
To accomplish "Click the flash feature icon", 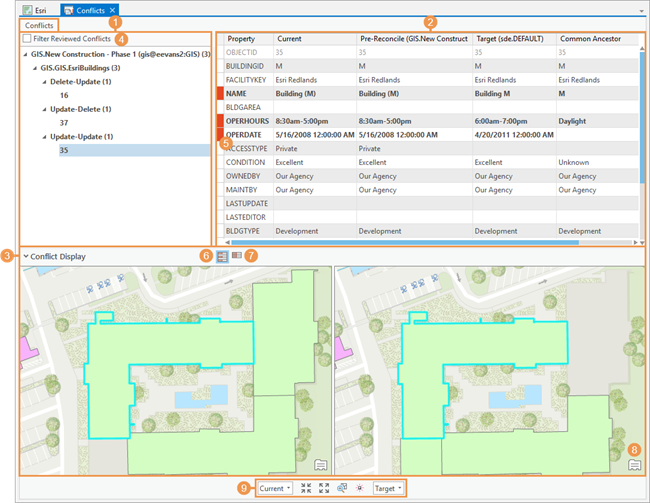I will click(x=359, y=488).
